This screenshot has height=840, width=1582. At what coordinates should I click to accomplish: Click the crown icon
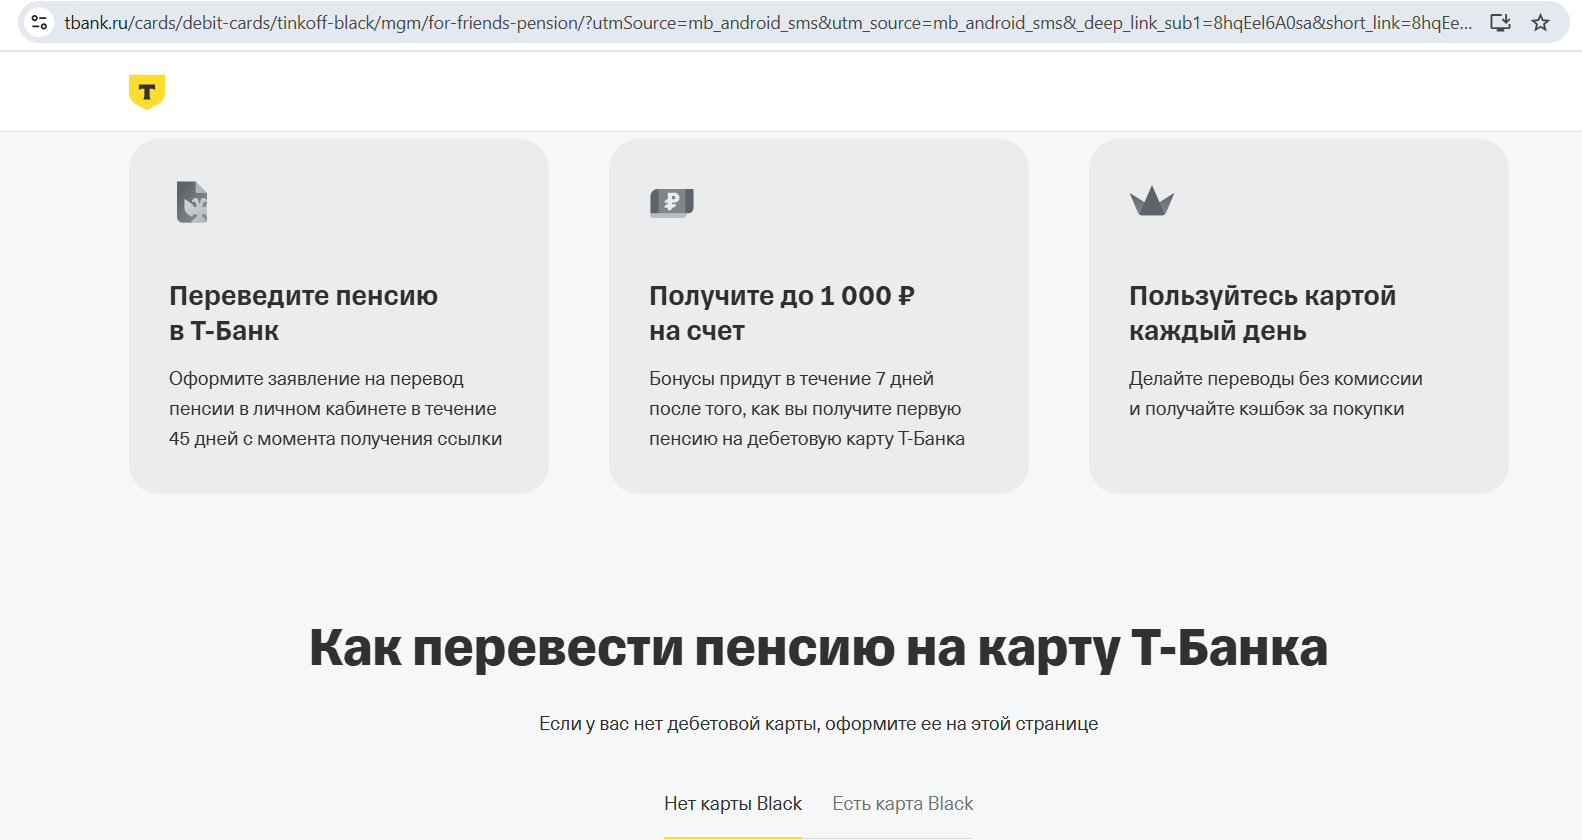point(1151,202)
